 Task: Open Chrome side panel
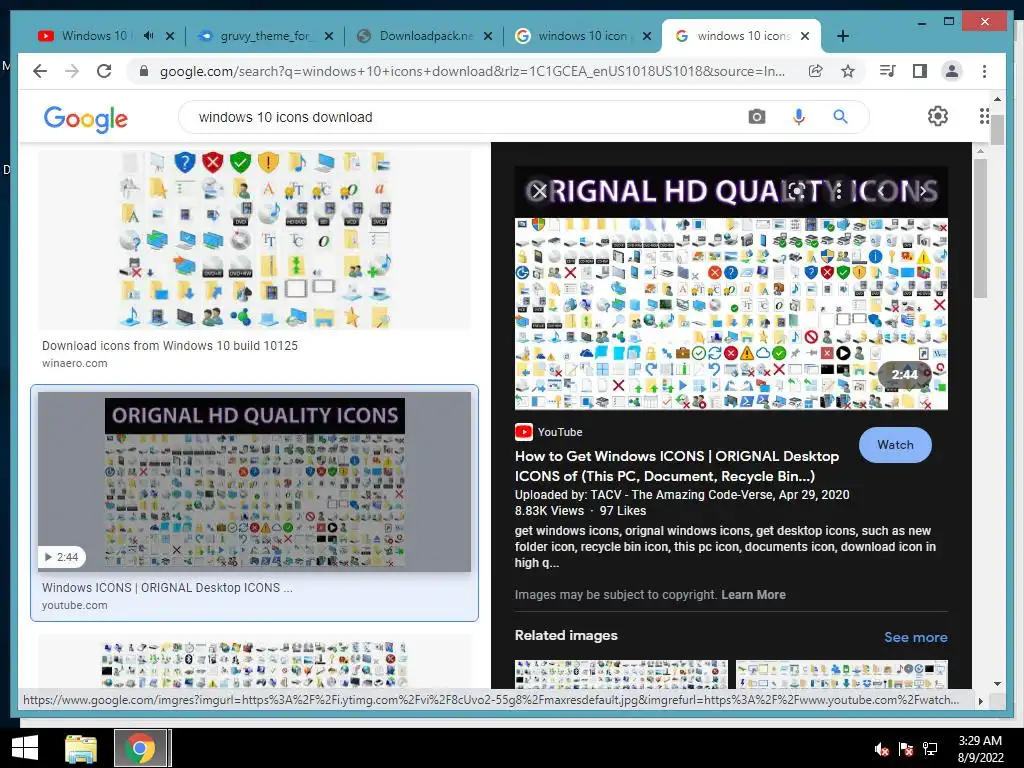[x=920, y=71]
